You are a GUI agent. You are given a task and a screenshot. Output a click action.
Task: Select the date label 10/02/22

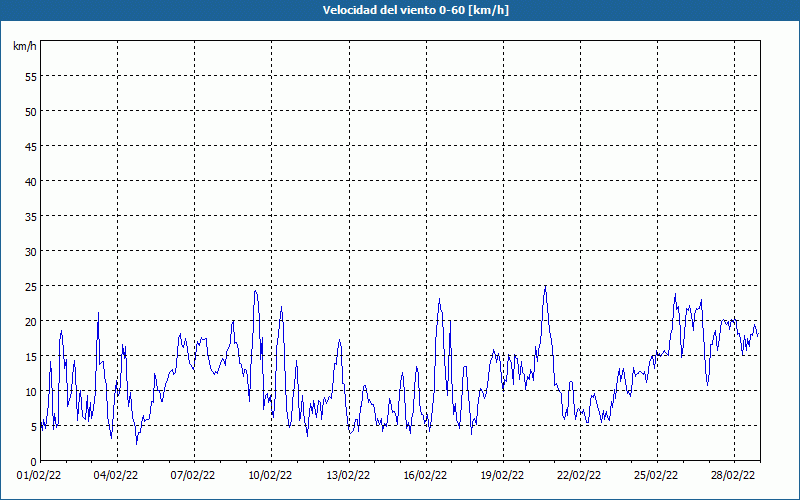pos(270,476)
